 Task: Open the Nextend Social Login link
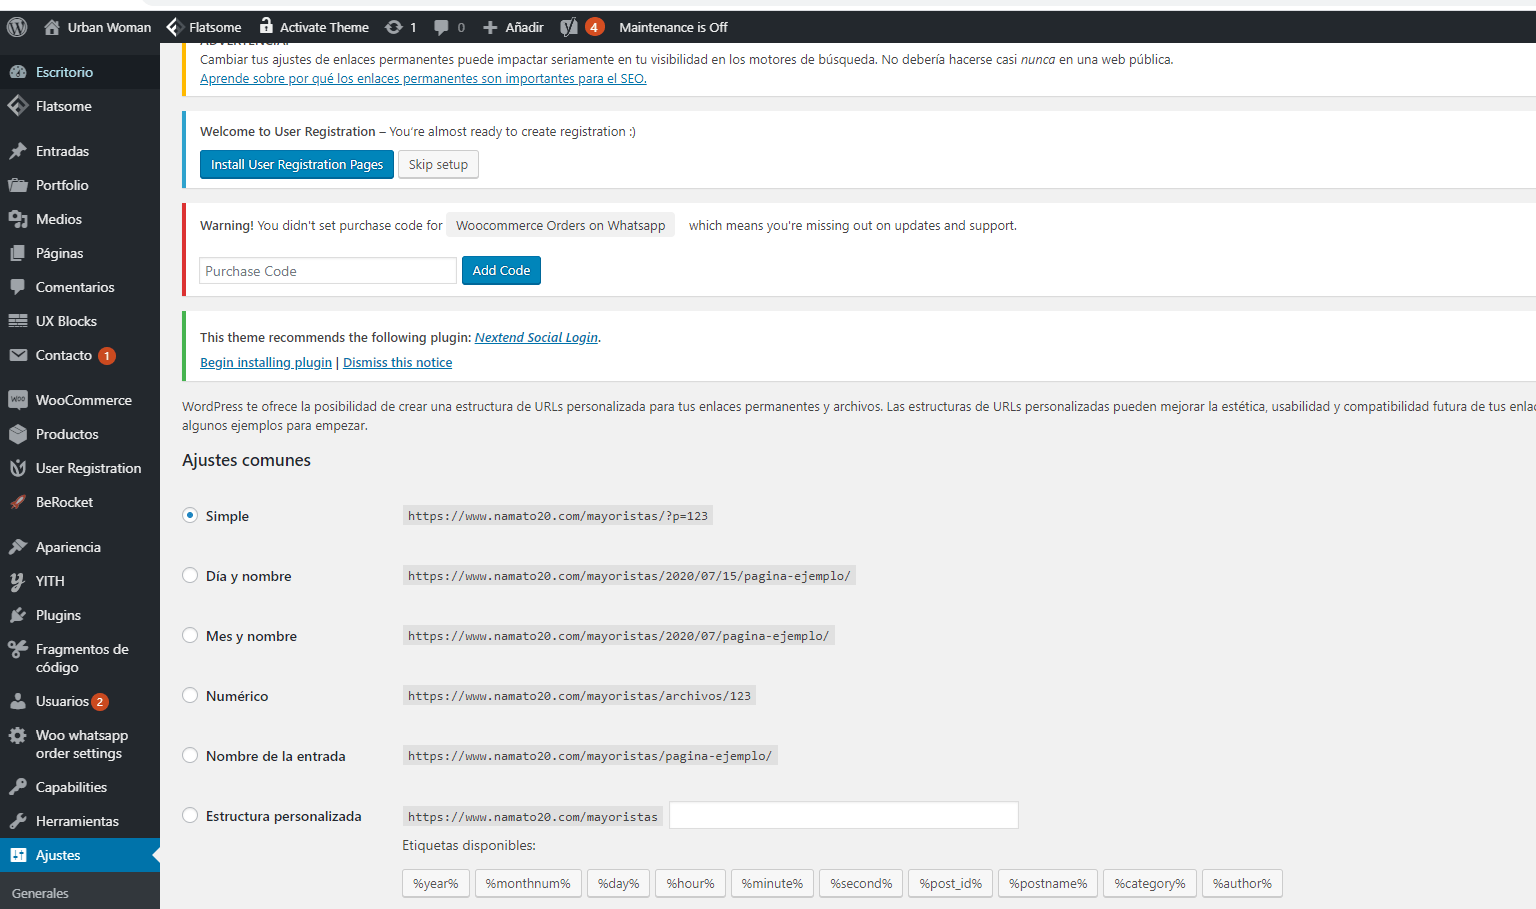pyautogui.click(x=536, y=337)
